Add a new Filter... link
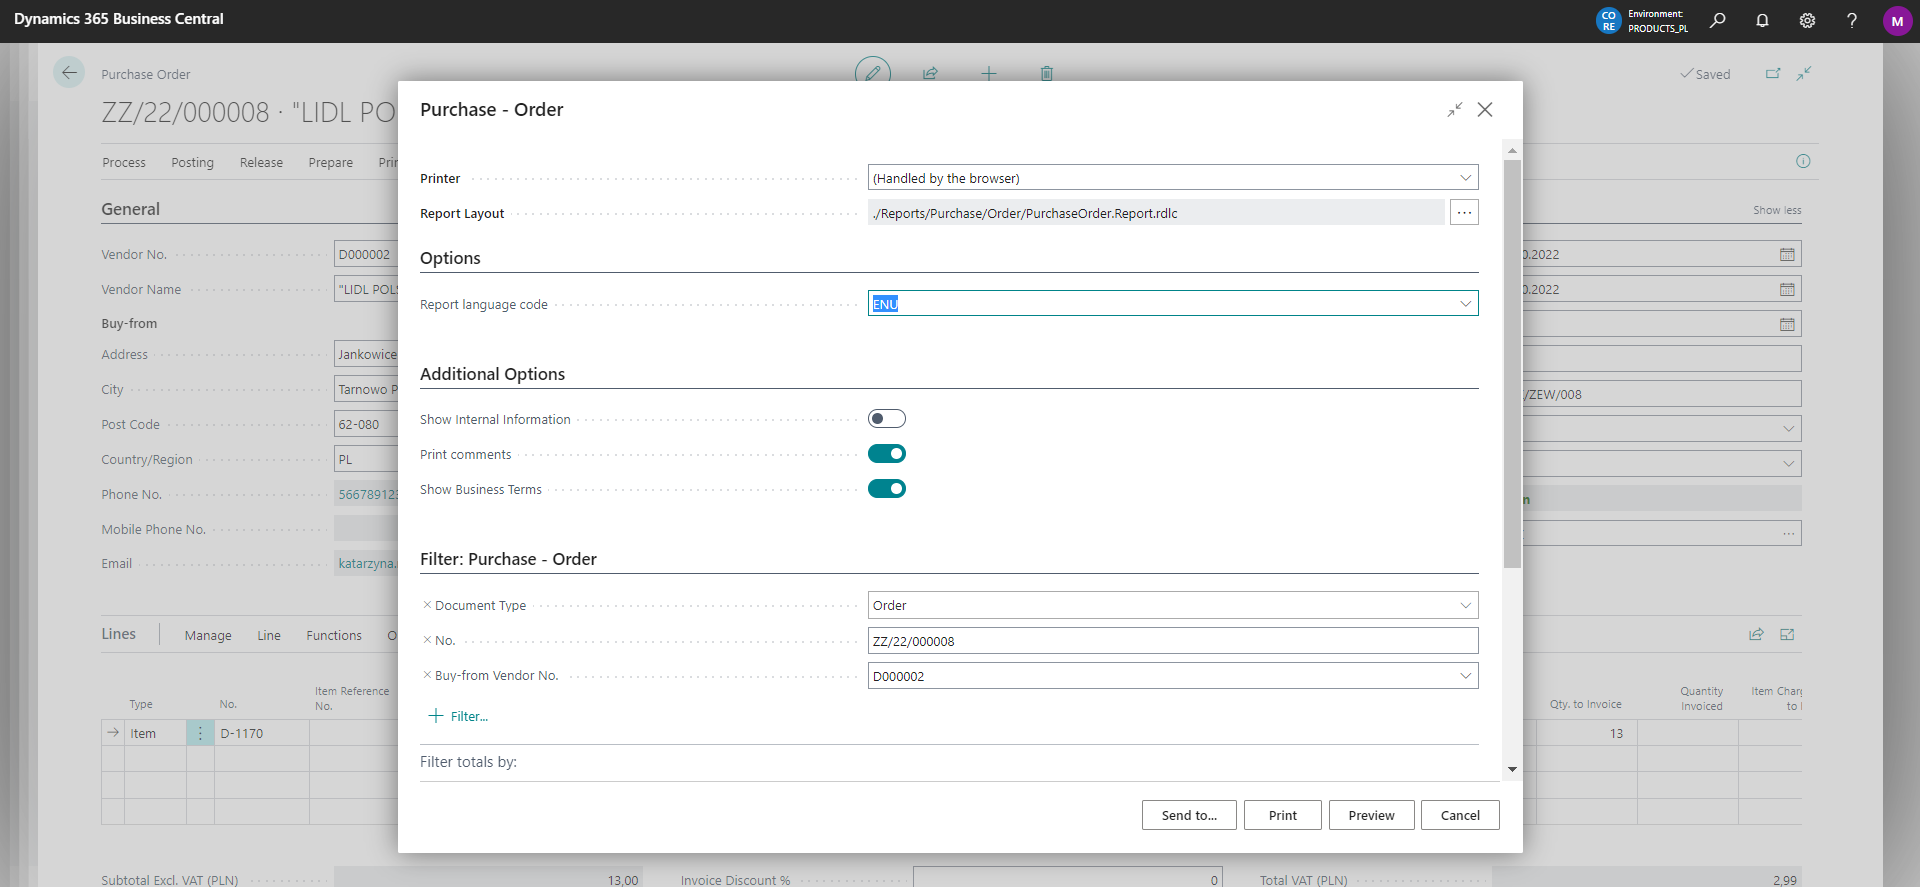 (x=458, y=716)
